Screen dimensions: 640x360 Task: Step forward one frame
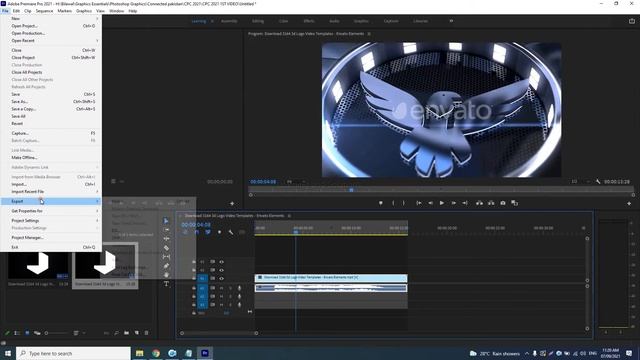click(453, 203)
